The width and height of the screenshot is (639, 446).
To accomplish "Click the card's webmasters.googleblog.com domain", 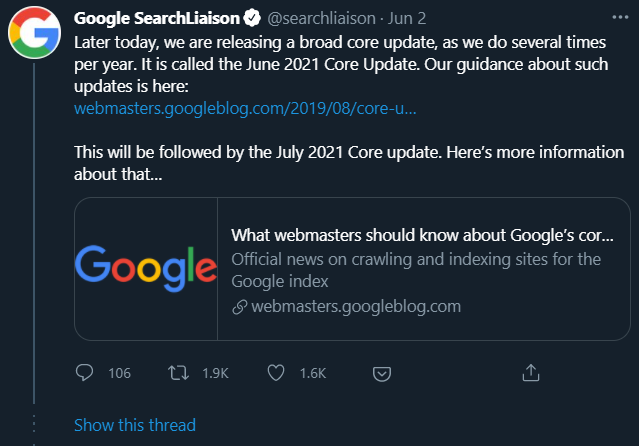I will (355, 306).
